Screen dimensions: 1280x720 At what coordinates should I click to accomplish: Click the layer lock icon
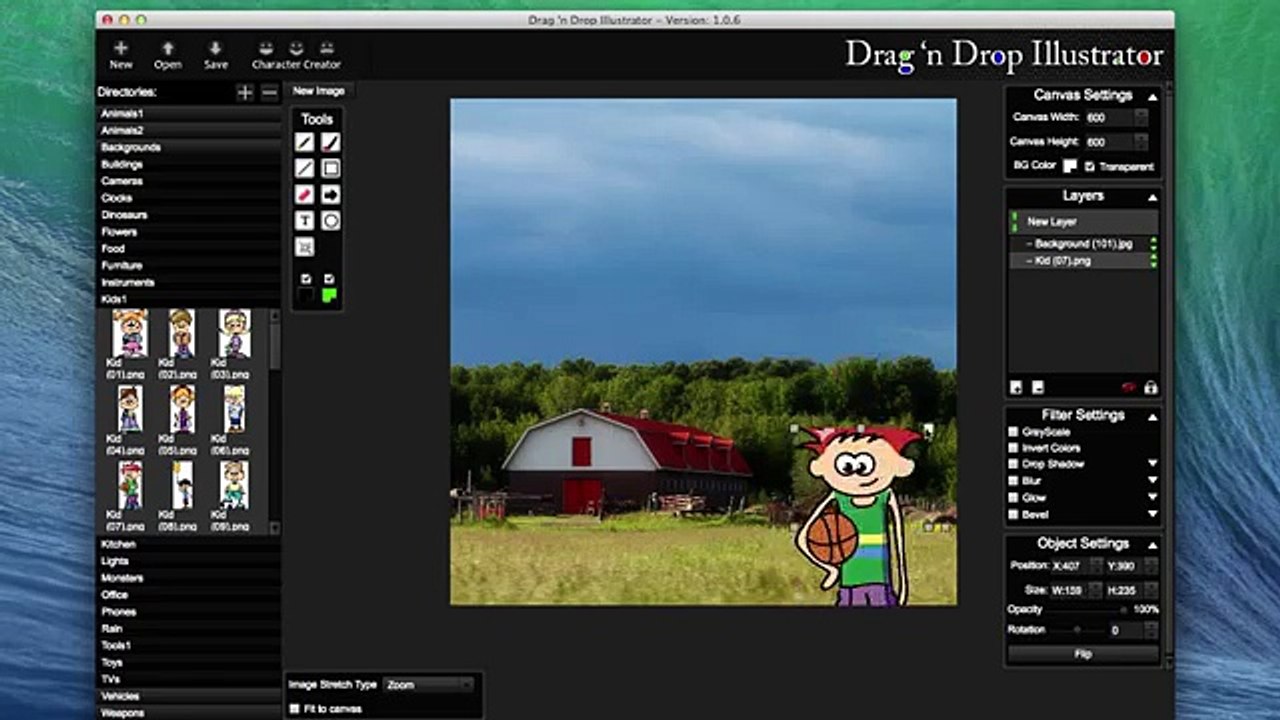pos(1150,388)
